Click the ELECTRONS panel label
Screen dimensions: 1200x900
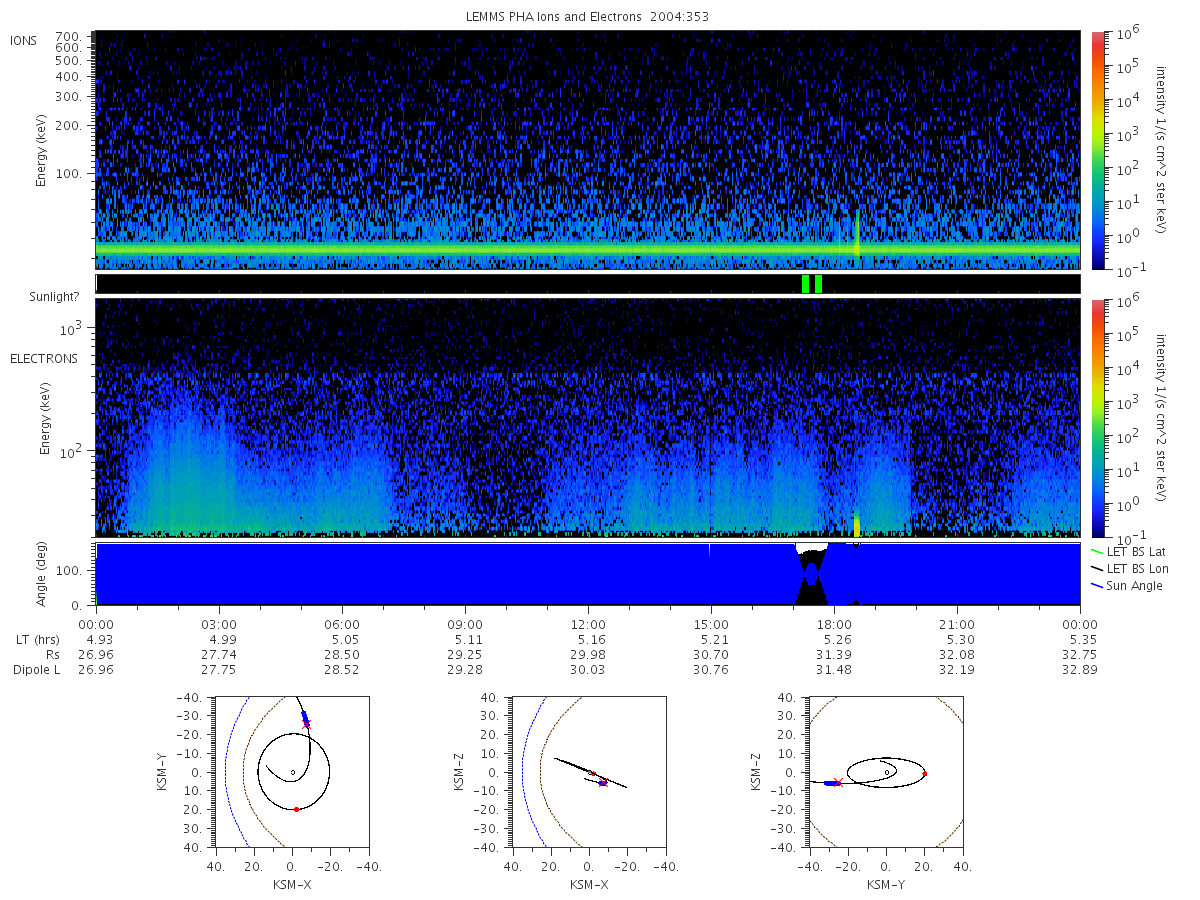44,358
